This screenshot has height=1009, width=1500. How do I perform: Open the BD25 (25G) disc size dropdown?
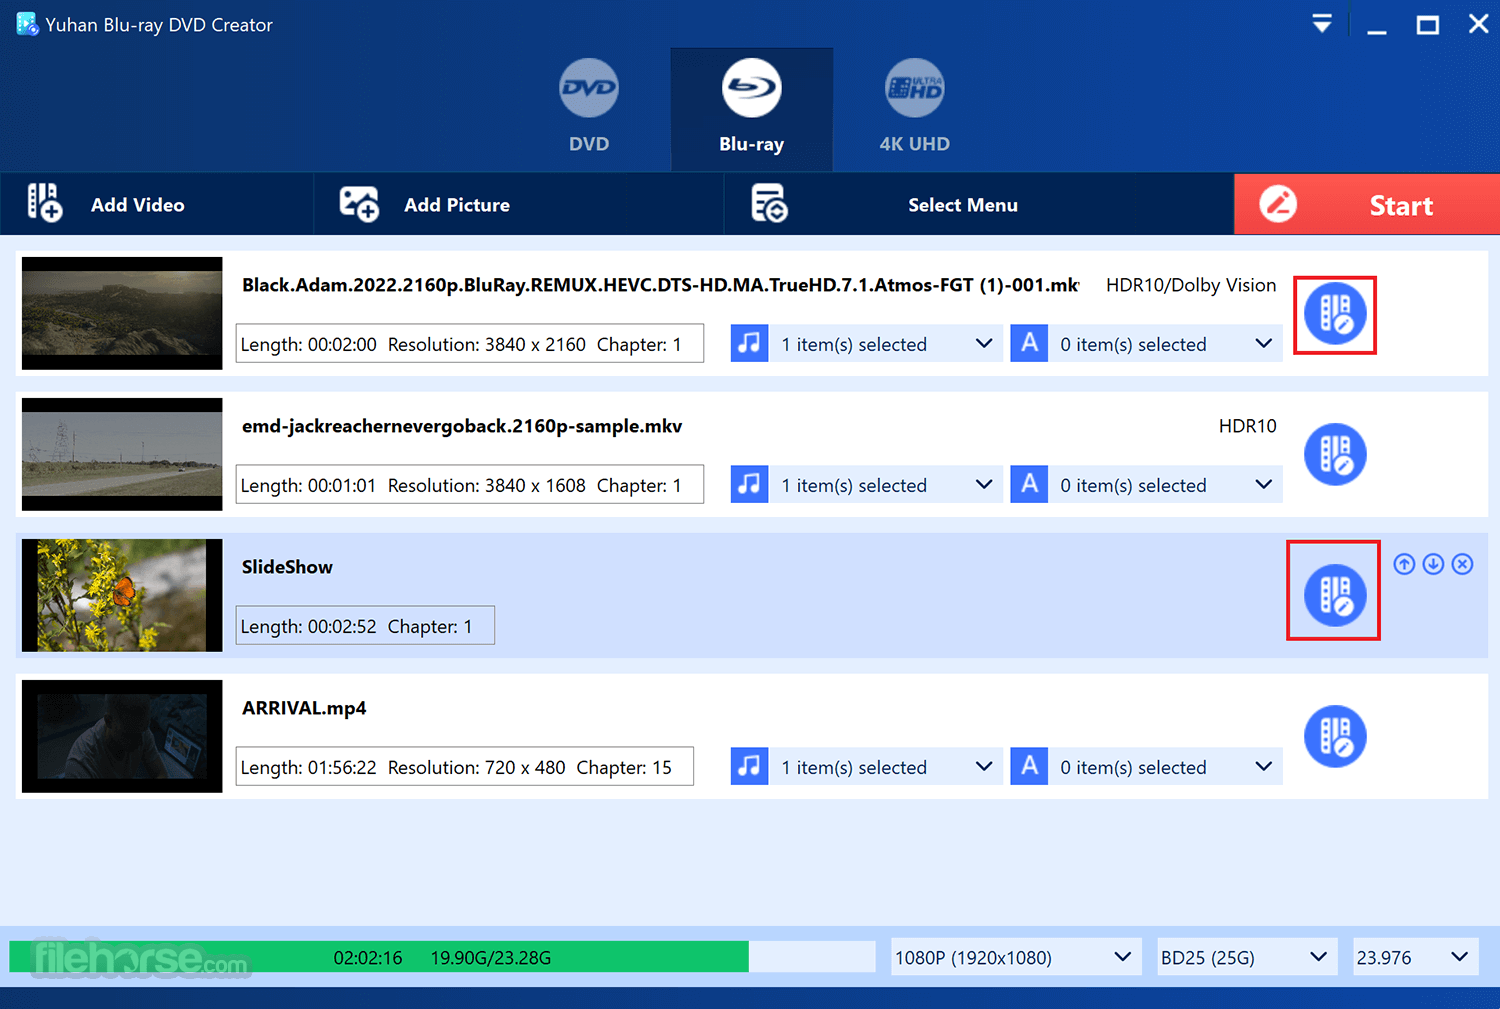1247,957
